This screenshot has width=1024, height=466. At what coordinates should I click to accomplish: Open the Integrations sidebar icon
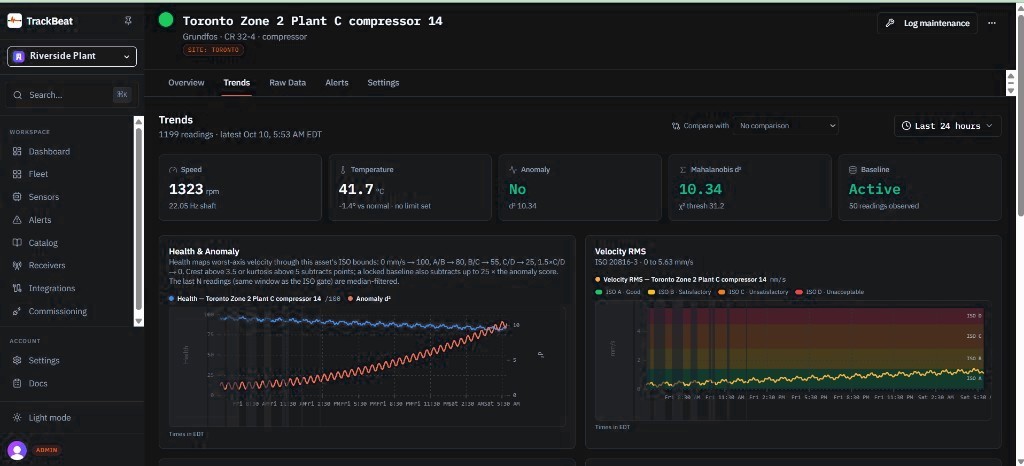(17, 288)
